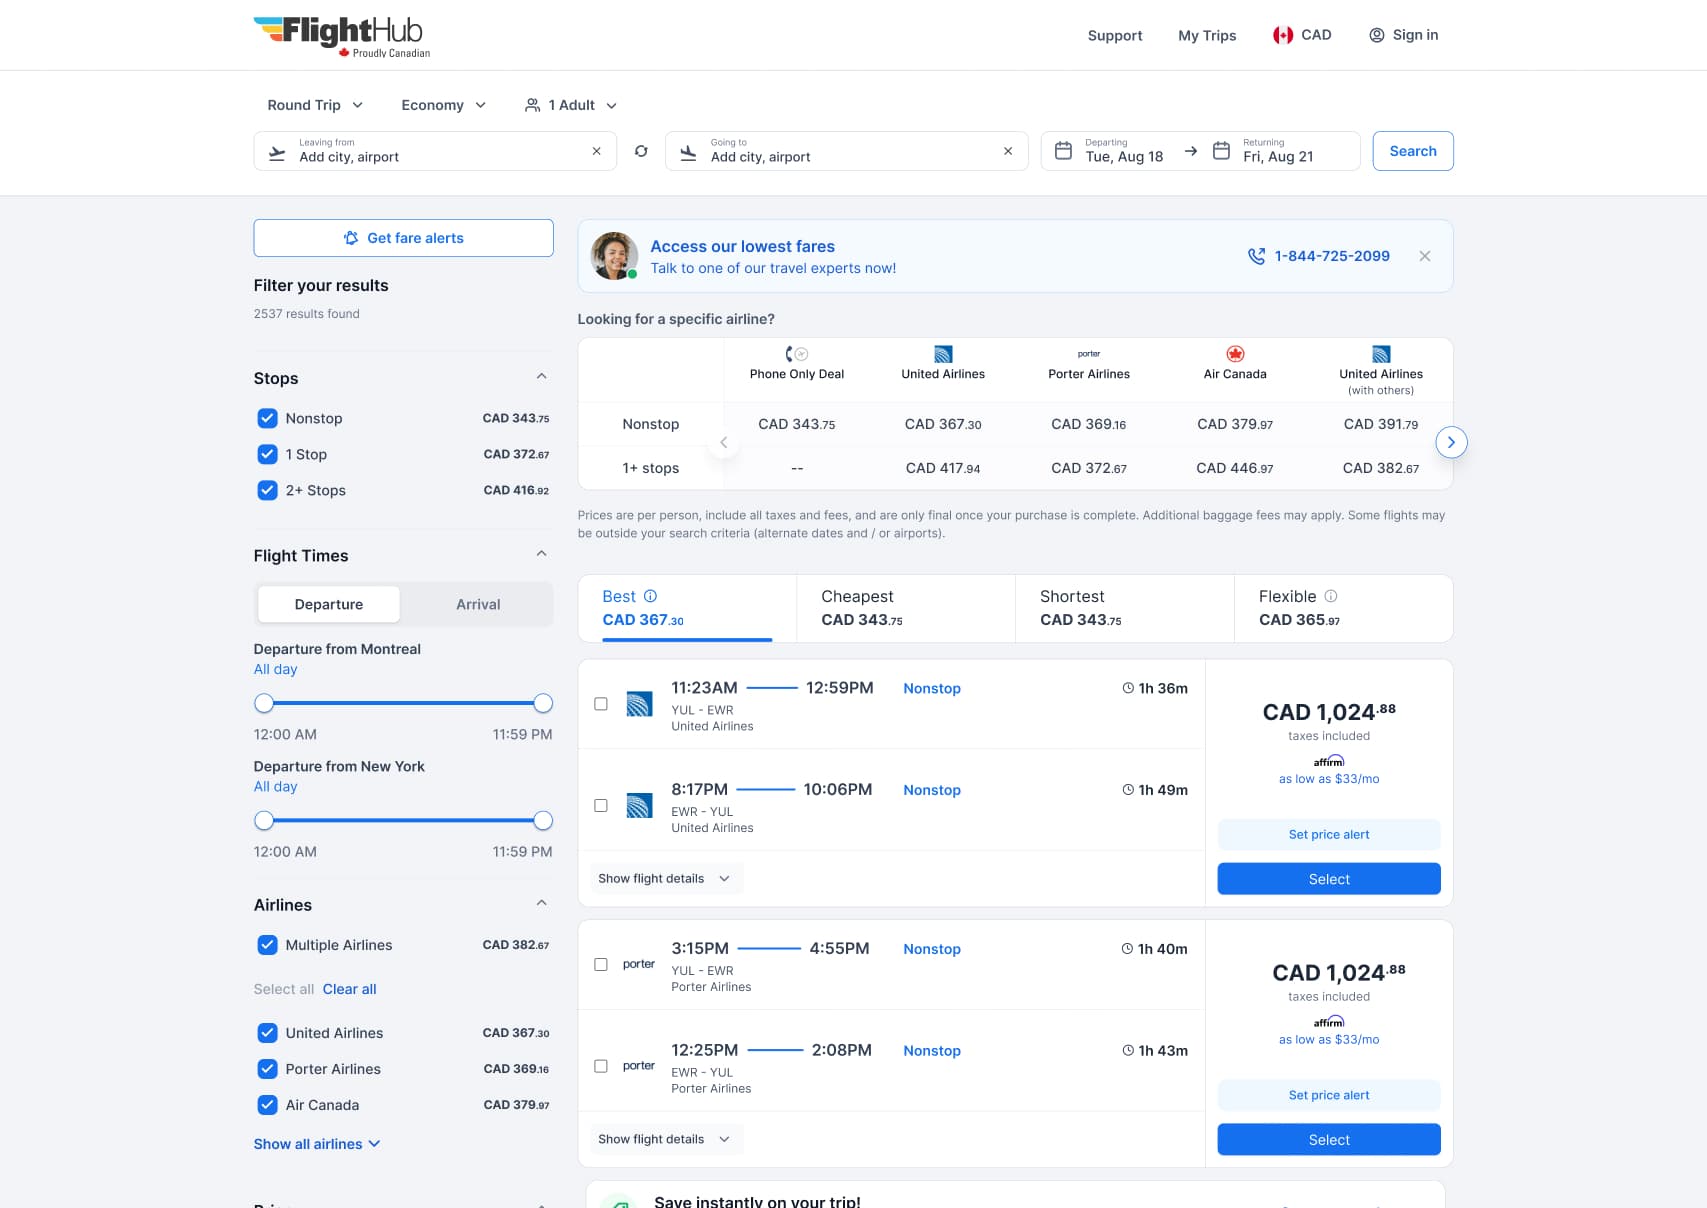The height and width of the screenshot is (1208, 1707).
Task: Select the Departure flight times tab
Action: pyautogui.click(x=329, y=604)
